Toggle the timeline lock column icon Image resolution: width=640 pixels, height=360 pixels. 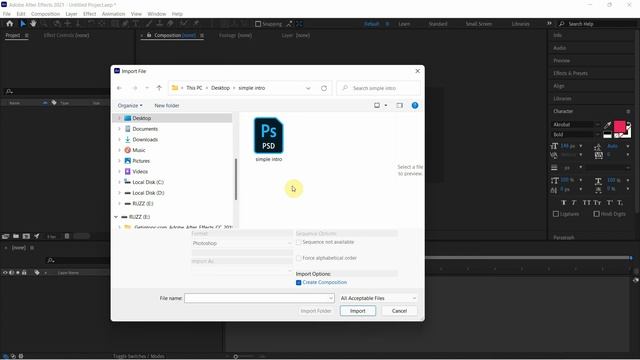[24, 273]
